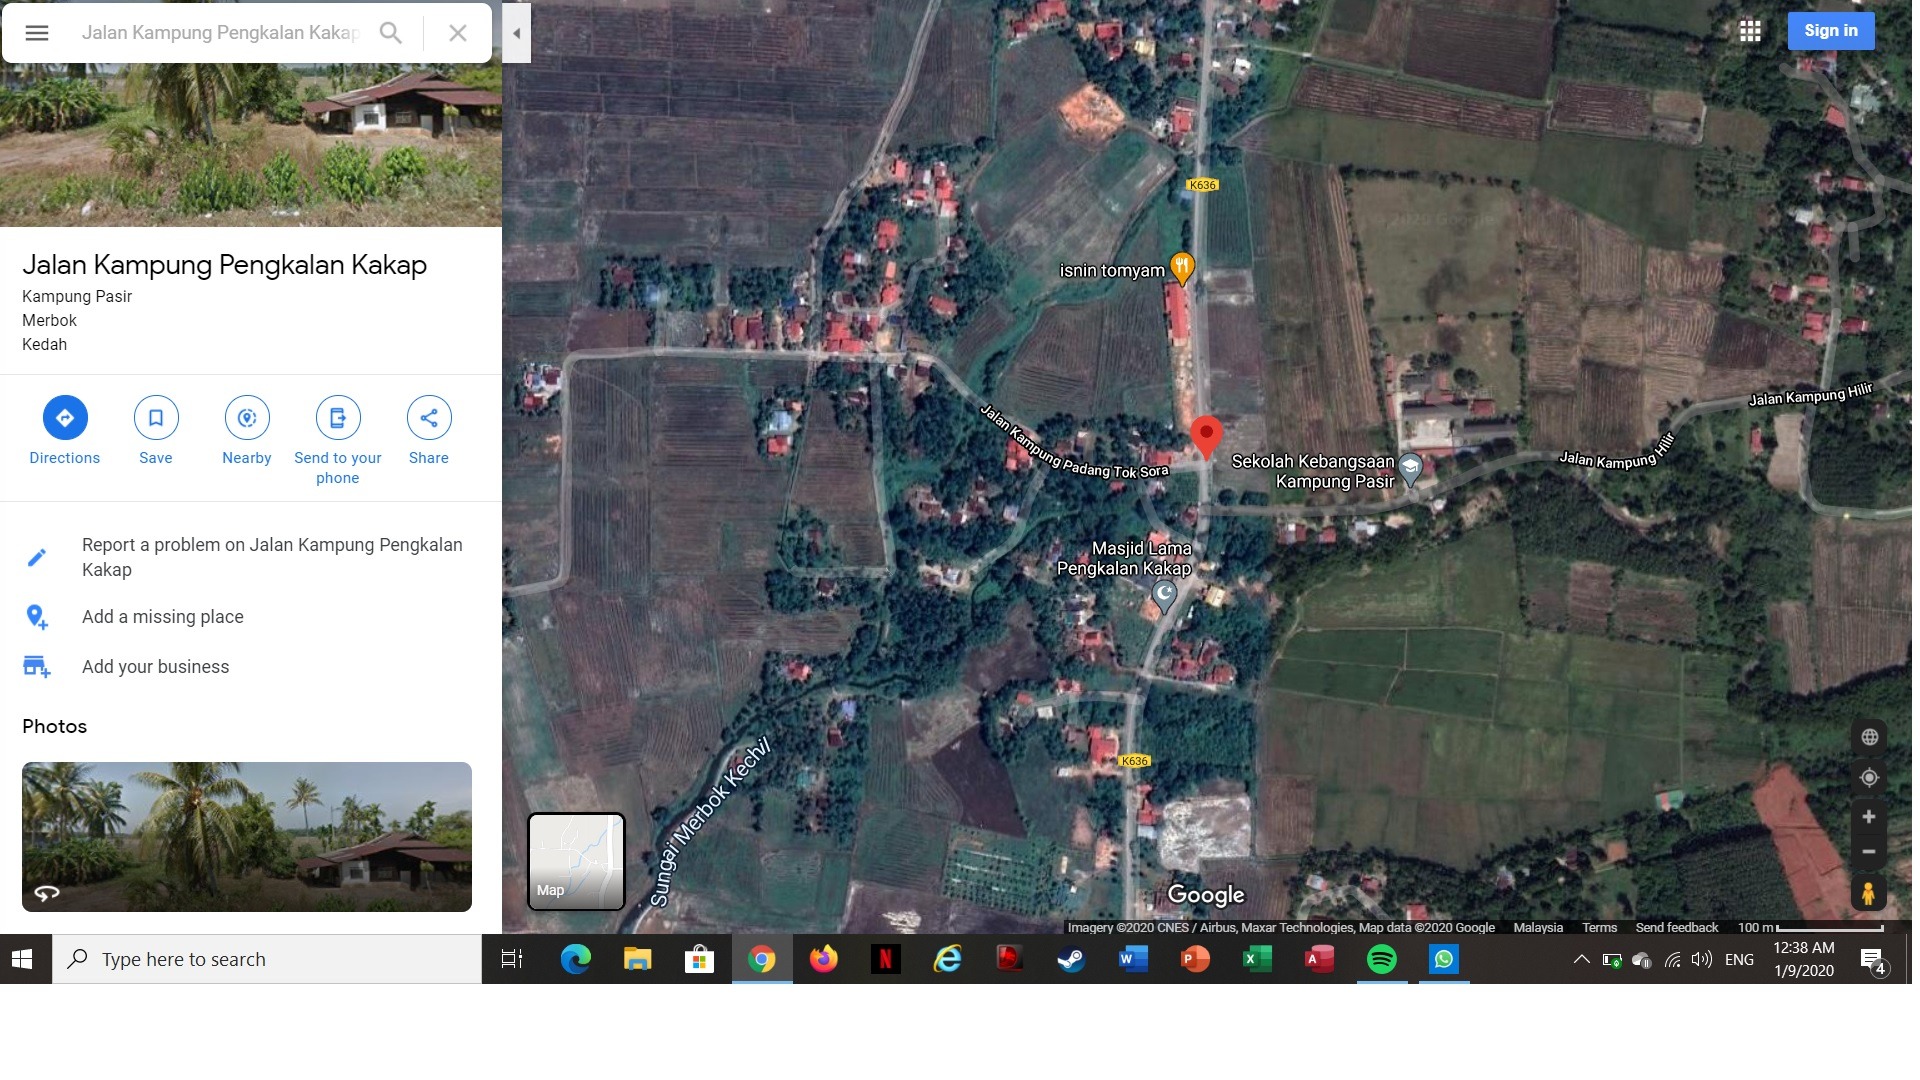Click the search magnifier icon
This screenshot has height=1080, width=1920.
click(x=391, y=33)
